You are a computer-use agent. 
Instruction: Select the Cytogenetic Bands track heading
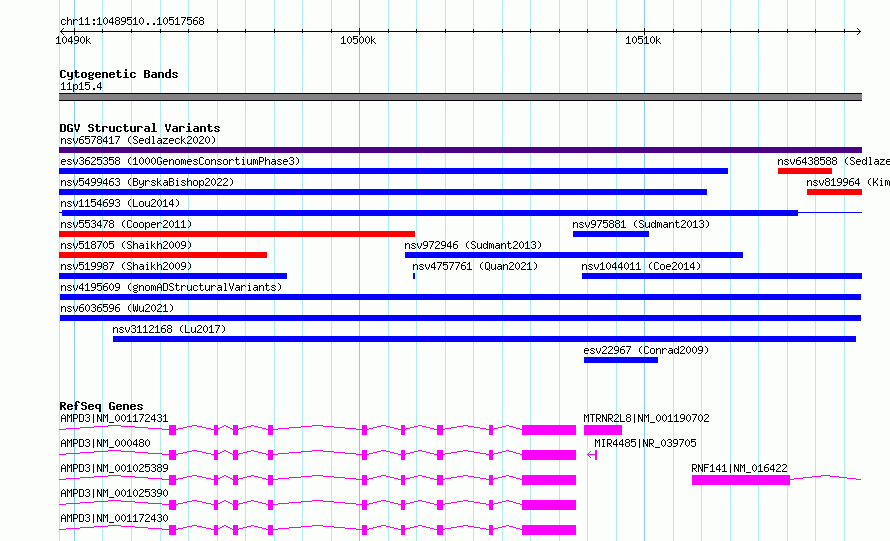[x=119, y=74]
